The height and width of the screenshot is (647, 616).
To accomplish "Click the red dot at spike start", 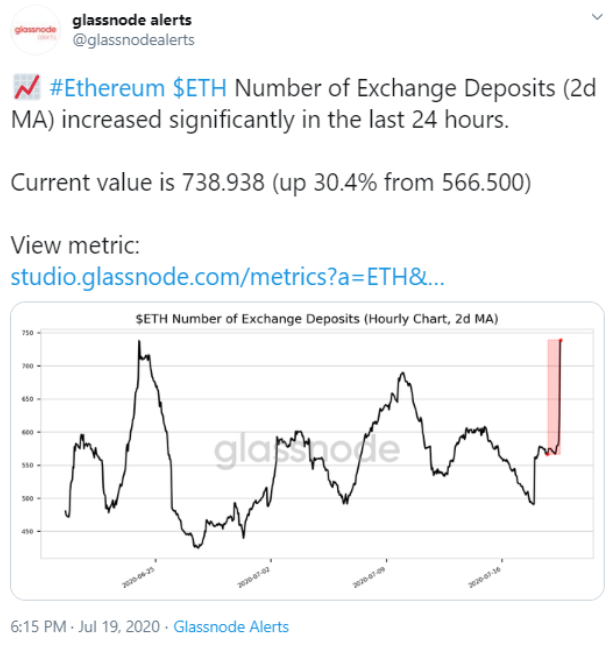I will click(547, 454).
